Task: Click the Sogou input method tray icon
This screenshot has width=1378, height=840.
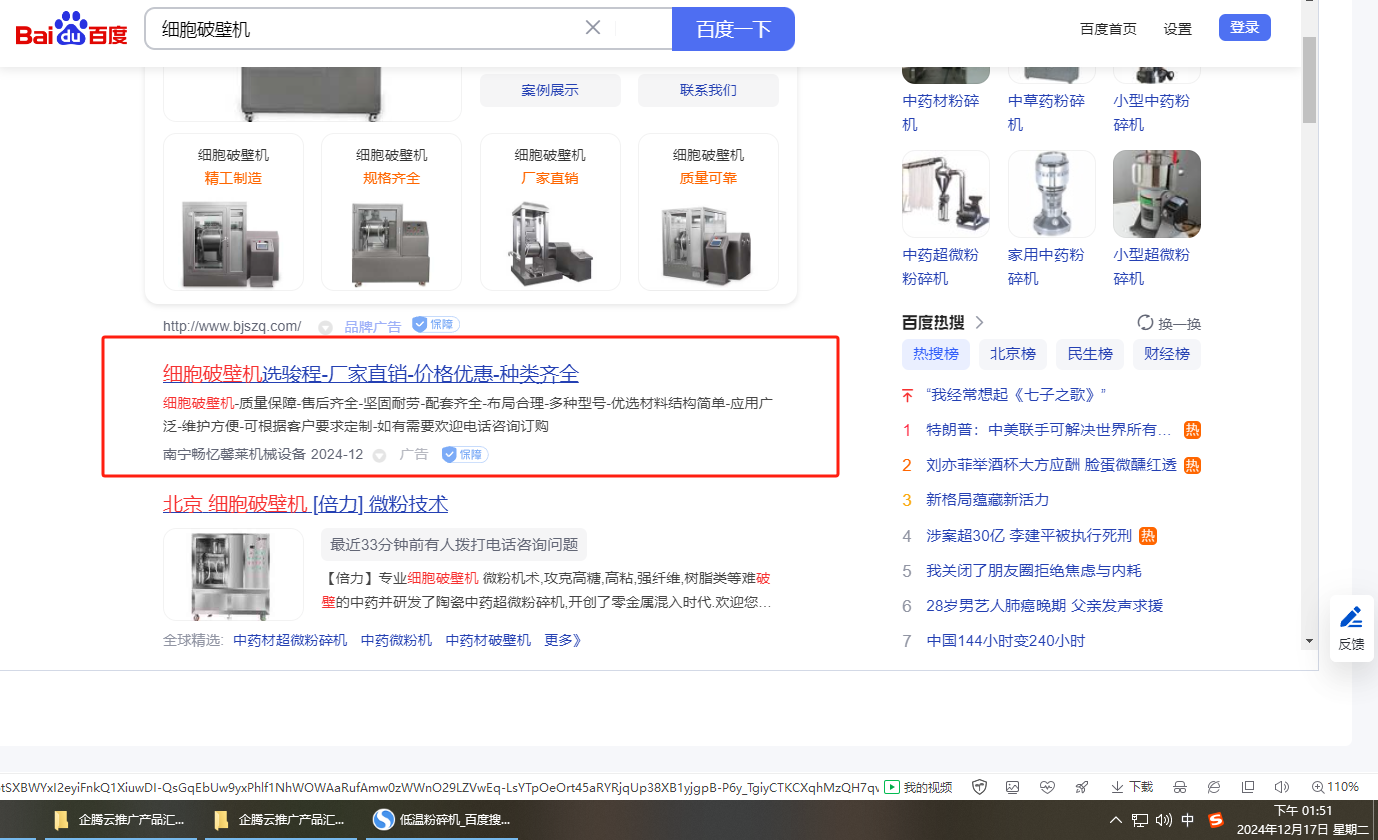Action: point(1216,820)
